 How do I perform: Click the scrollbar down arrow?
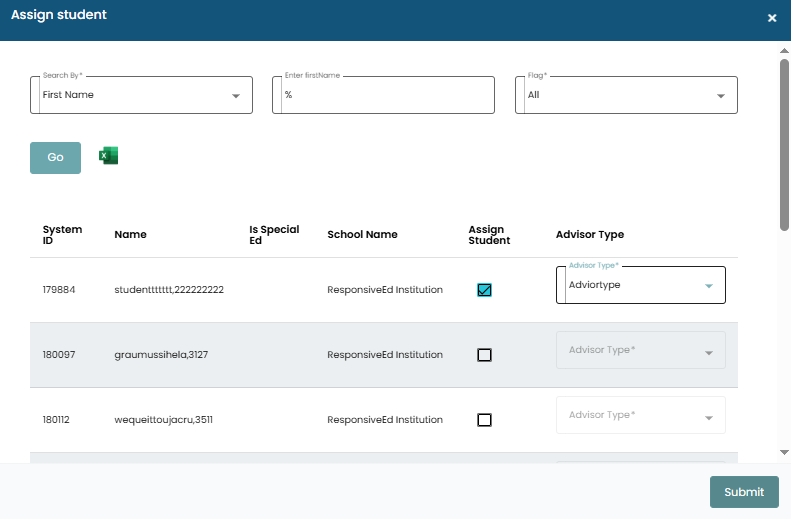(x=784, y=452)
